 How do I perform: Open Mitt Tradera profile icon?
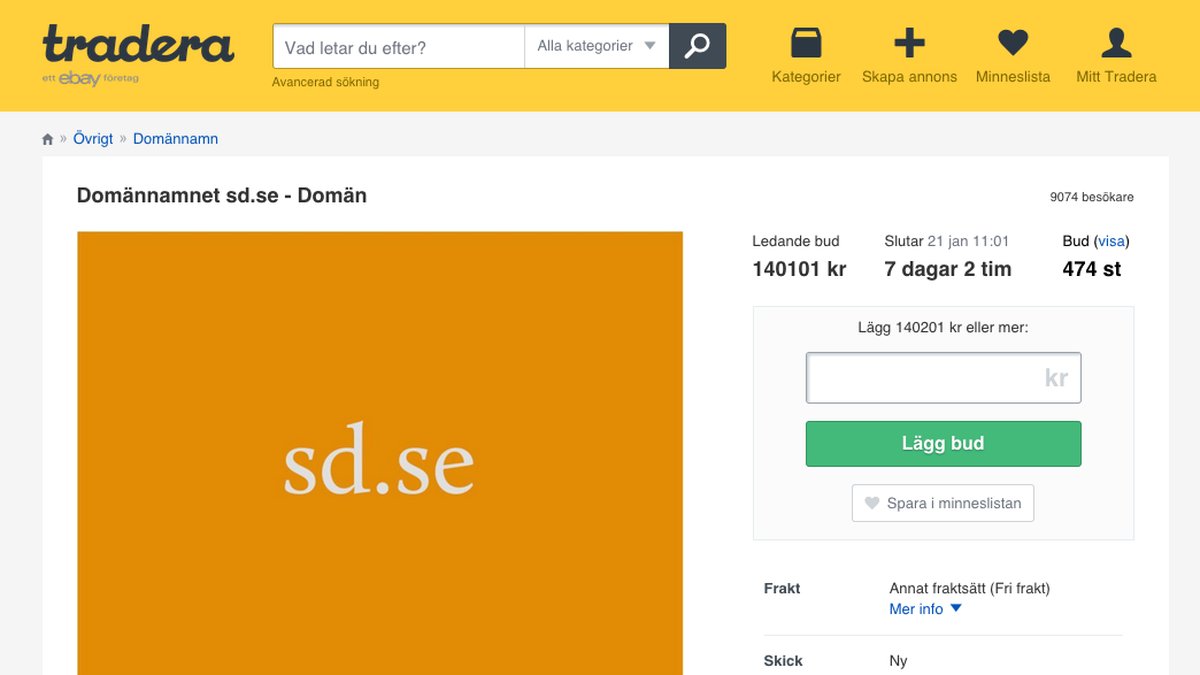click(1116, 42)
